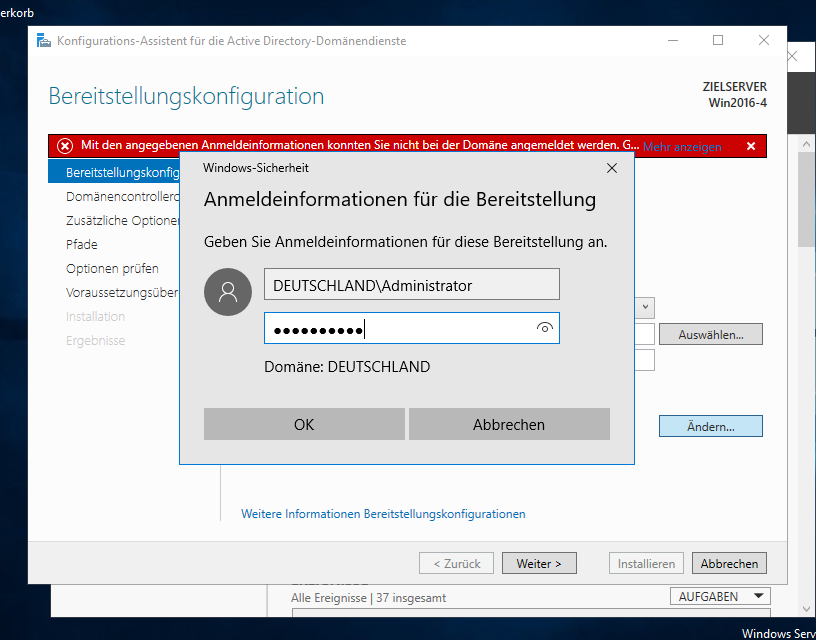
Task: Open 'Weitere Informationen Bereitstellungskonfigurationen' link
Action: (x=383, y=514)
